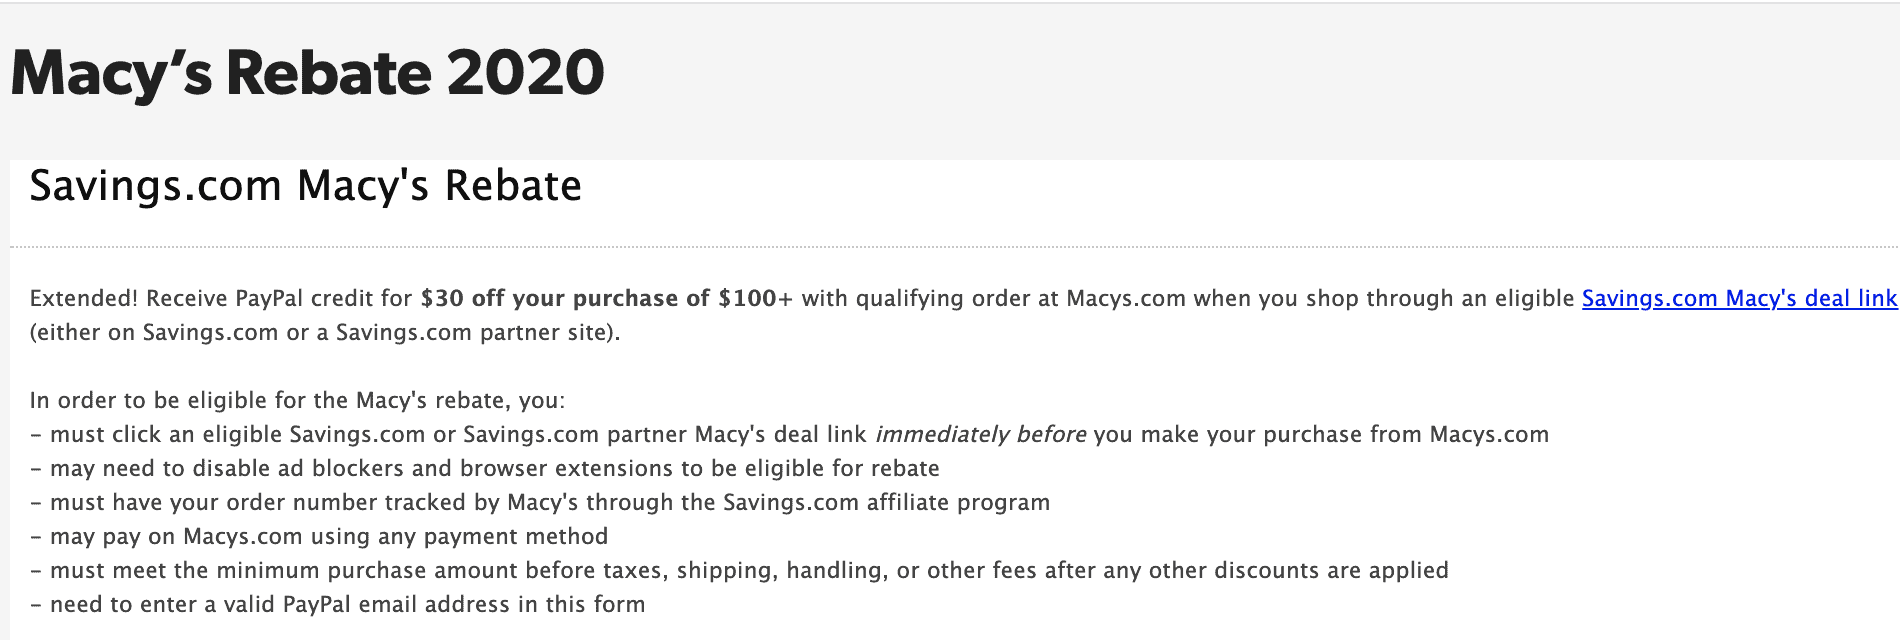Click the "may need to disable ad blockers" bullet
The width and height of the screenshot is (1900, 640).
pos(485,468)
